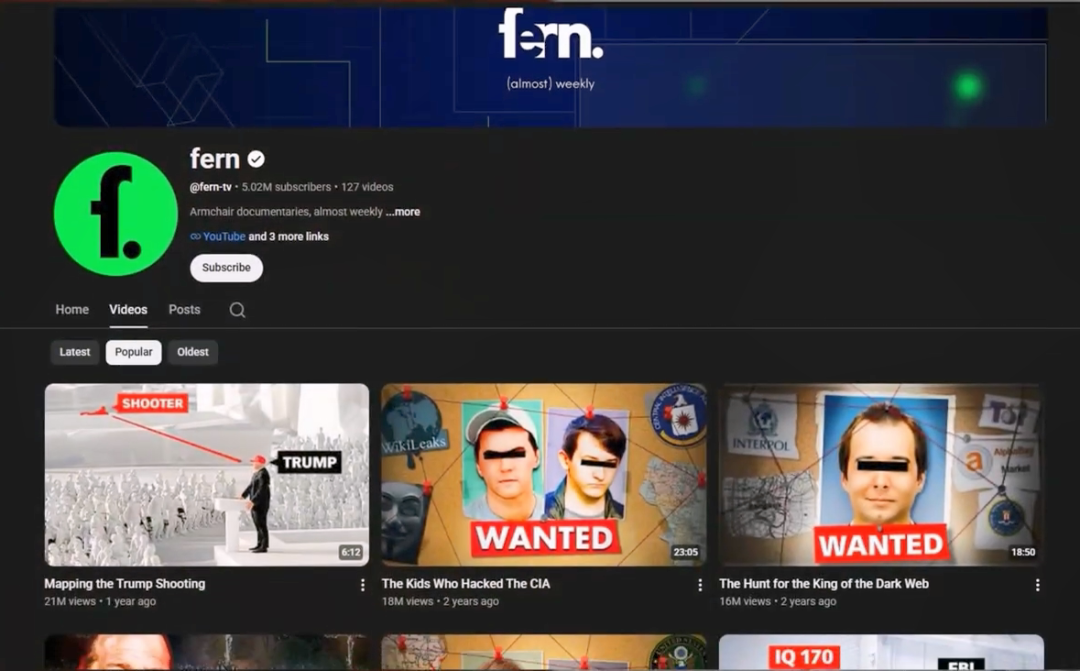Select the Videos tab
The image size is (1080, 671).
tap(128, 310)
